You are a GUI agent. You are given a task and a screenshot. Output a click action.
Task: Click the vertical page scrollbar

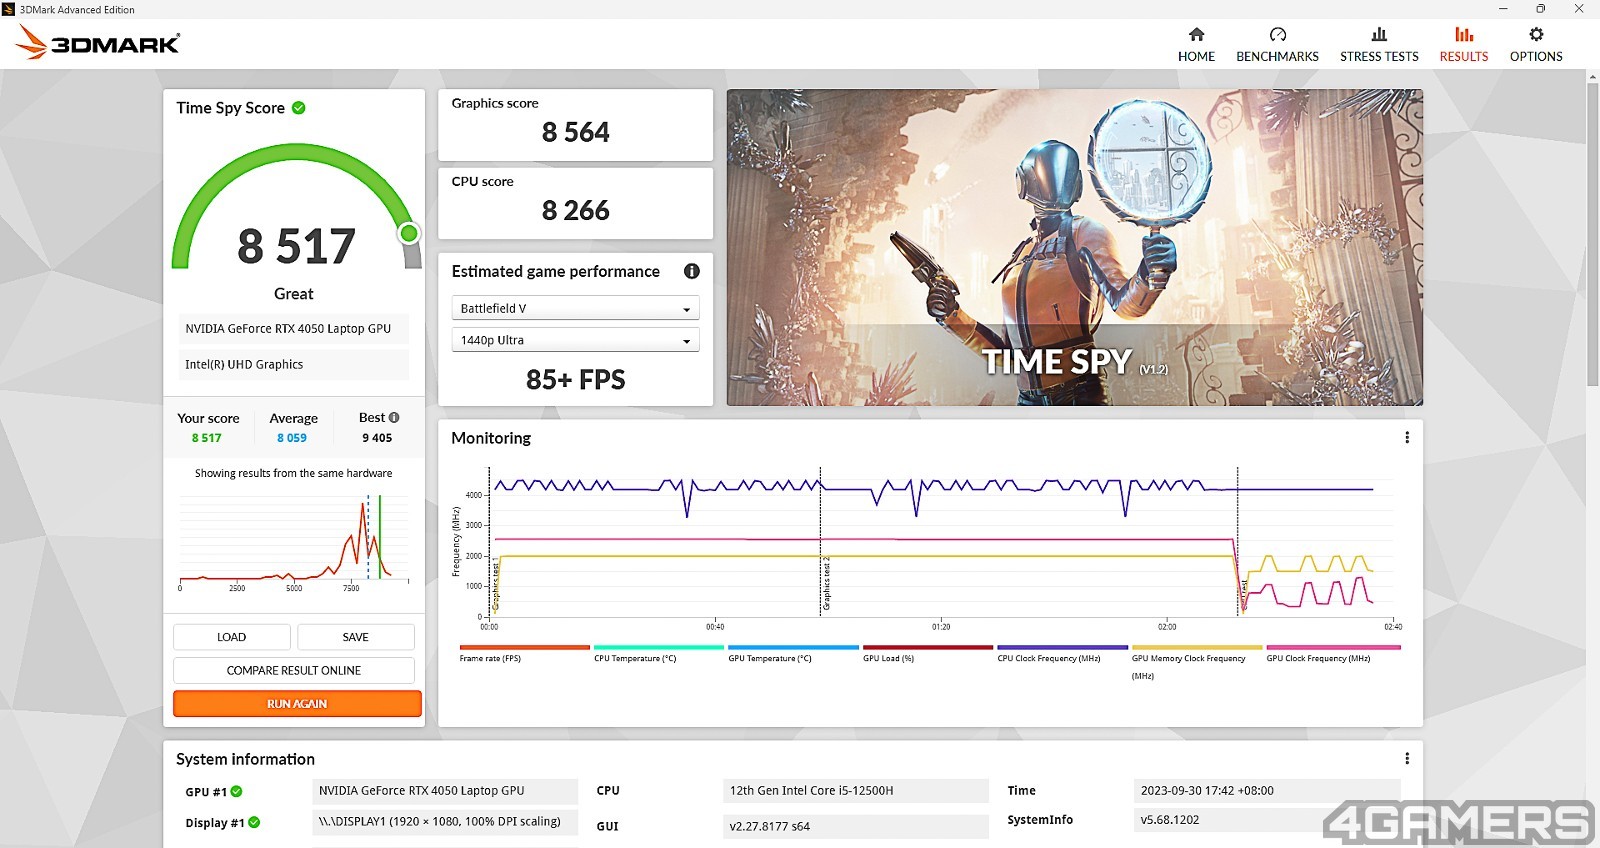coord(1593,236)
